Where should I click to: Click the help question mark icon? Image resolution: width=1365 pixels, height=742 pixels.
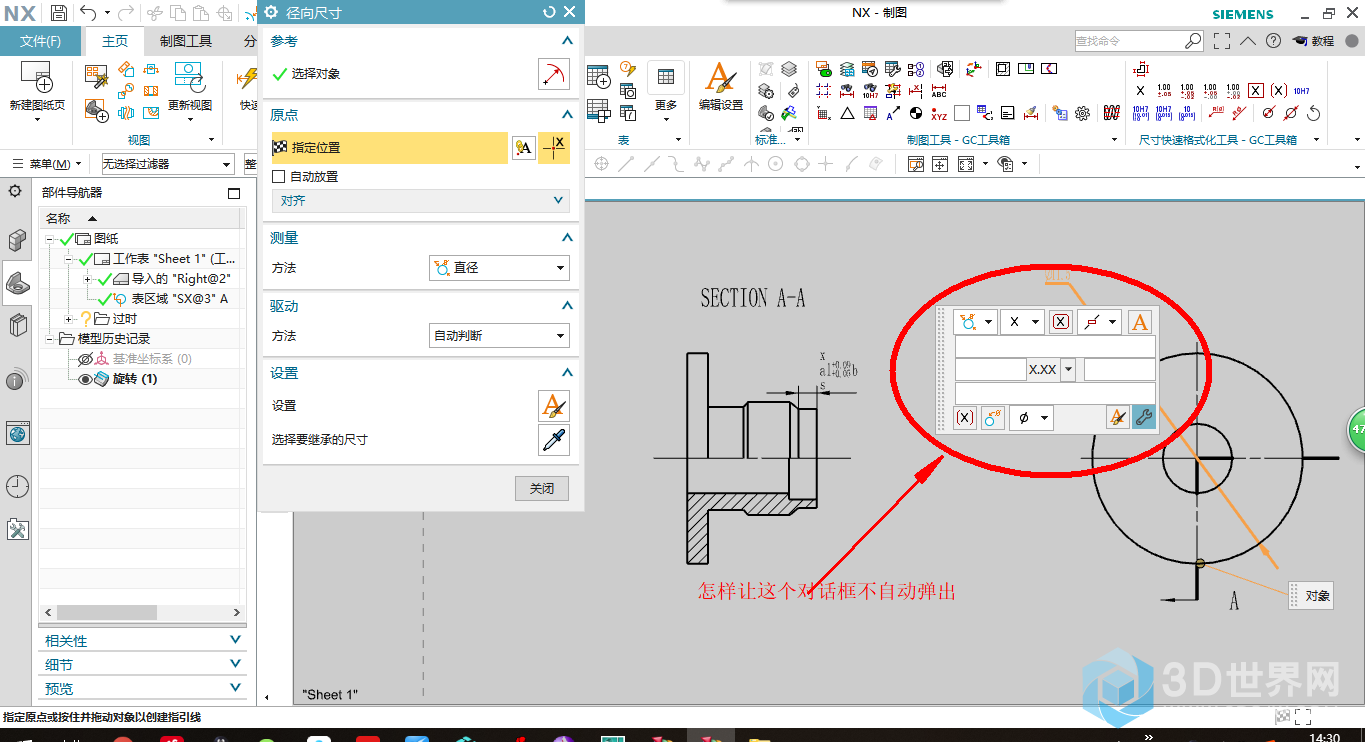1273,41
